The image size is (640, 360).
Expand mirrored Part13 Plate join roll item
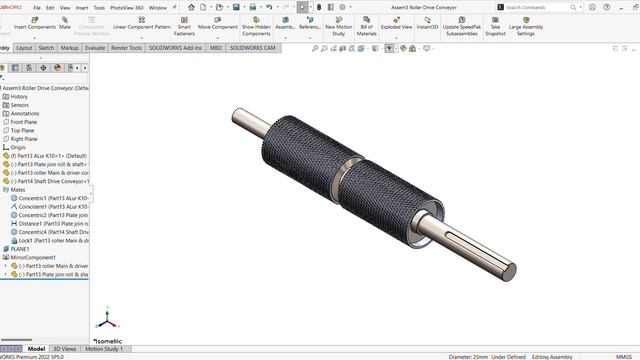[x=5, y=274]
